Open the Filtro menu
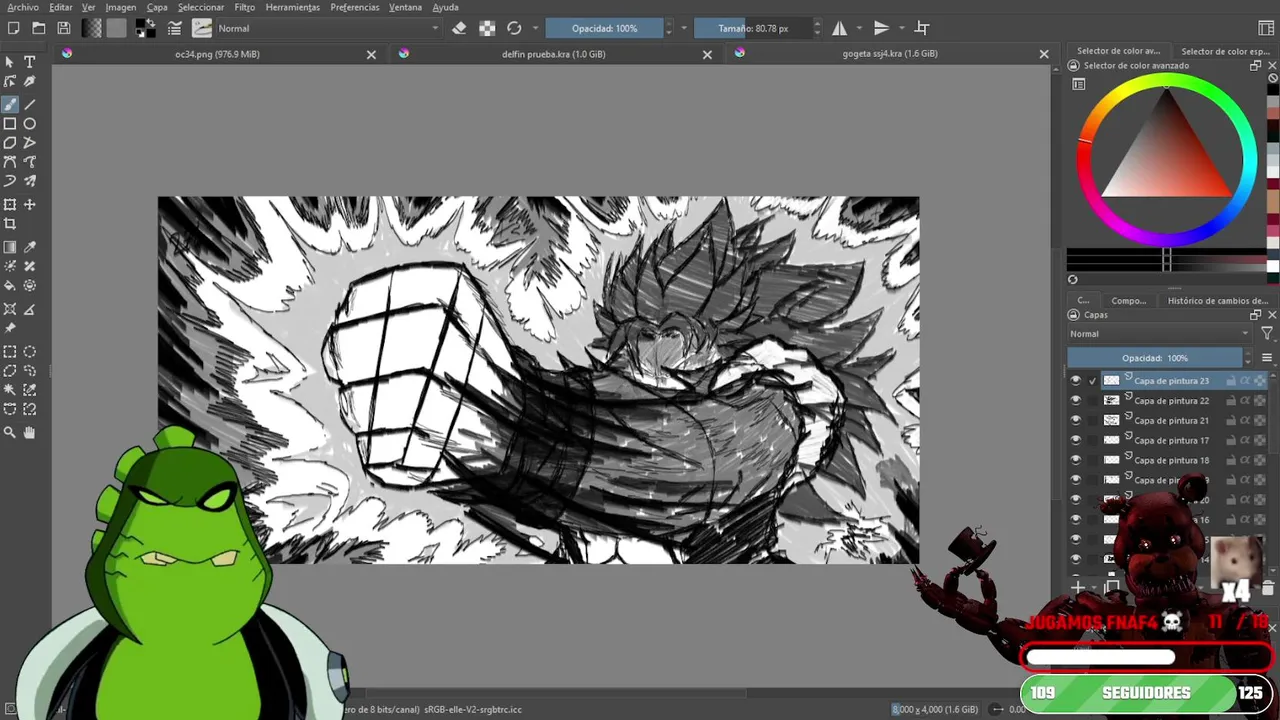Screen dimensions: 1280x720 pos(245,7)
